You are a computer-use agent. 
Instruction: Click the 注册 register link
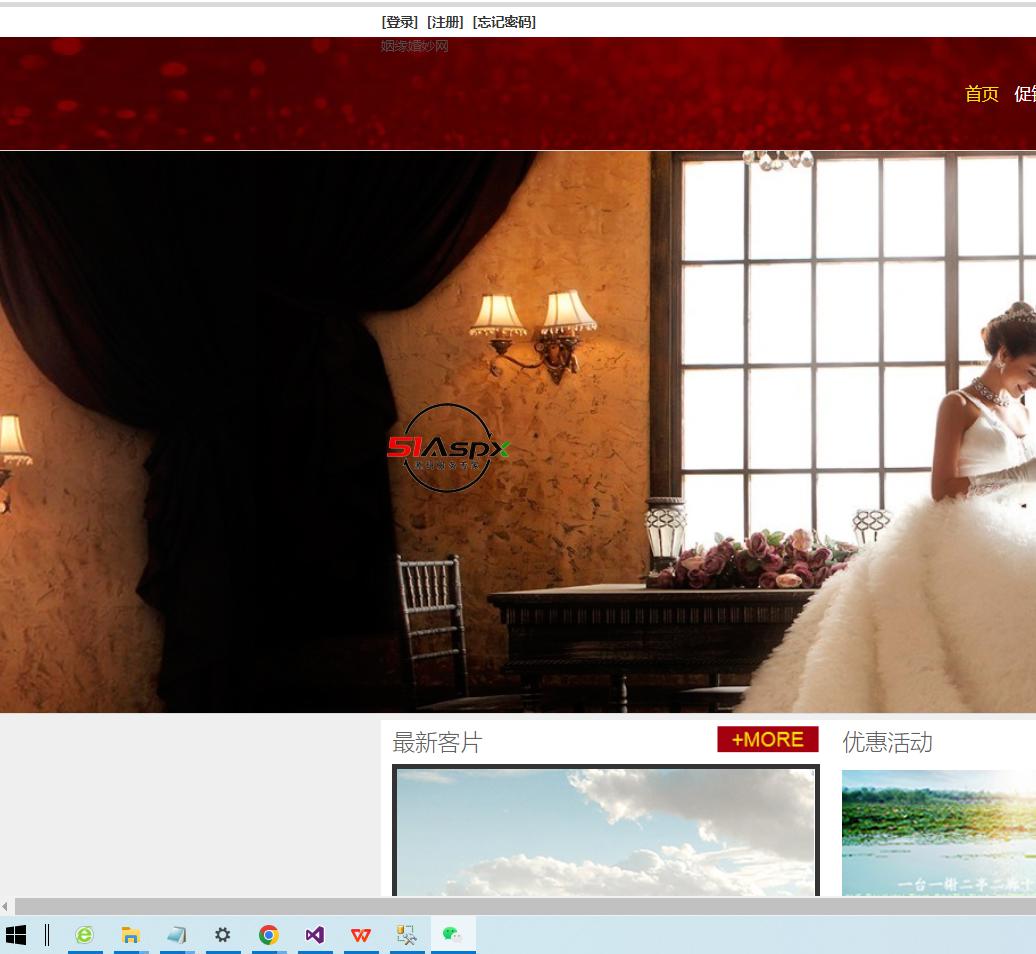pos(445,22)
